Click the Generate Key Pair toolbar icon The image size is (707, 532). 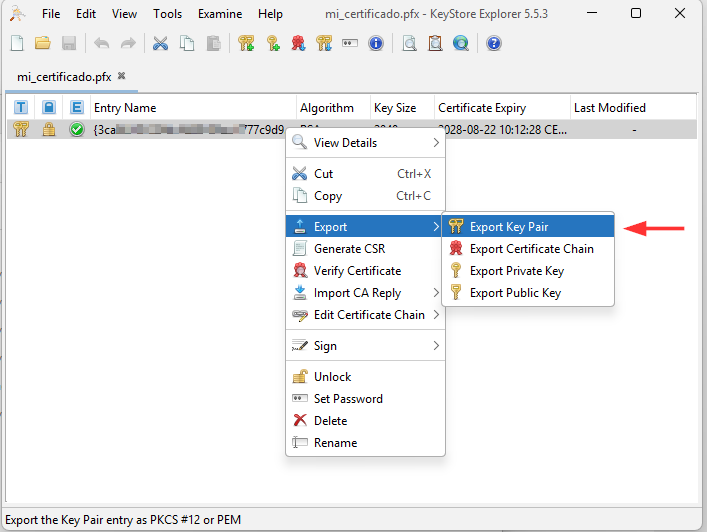(246, 43)
